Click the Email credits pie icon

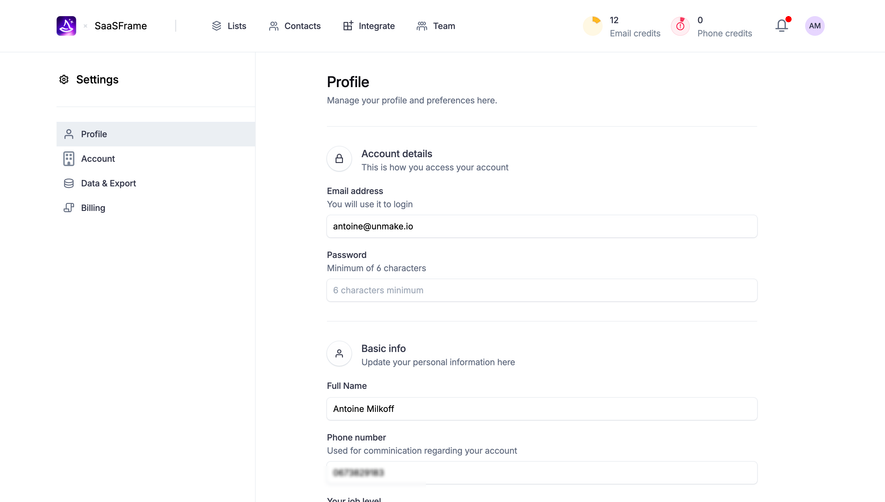(593, 26)
